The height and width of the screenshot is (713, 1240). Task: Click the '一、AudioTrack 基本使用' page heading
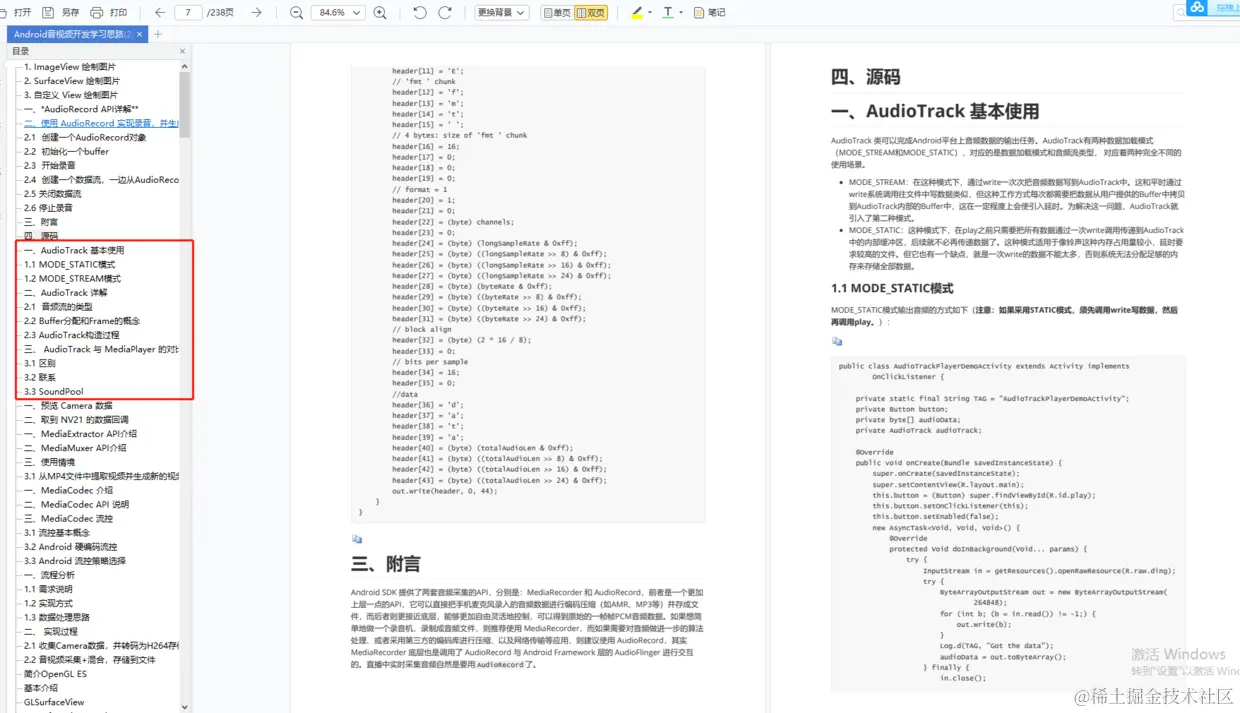tap(935, 111)
